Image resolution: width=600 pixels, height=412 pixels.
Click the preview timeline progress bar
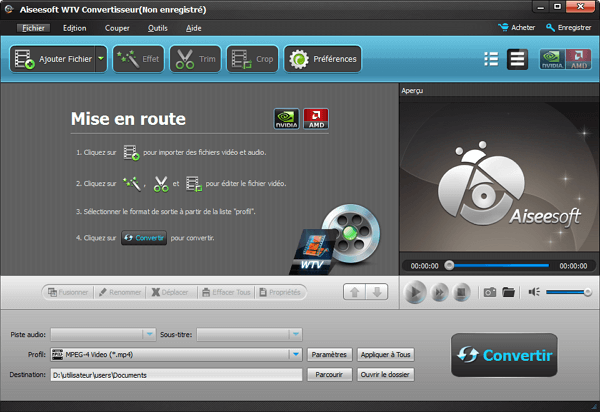tap(499, 265)
